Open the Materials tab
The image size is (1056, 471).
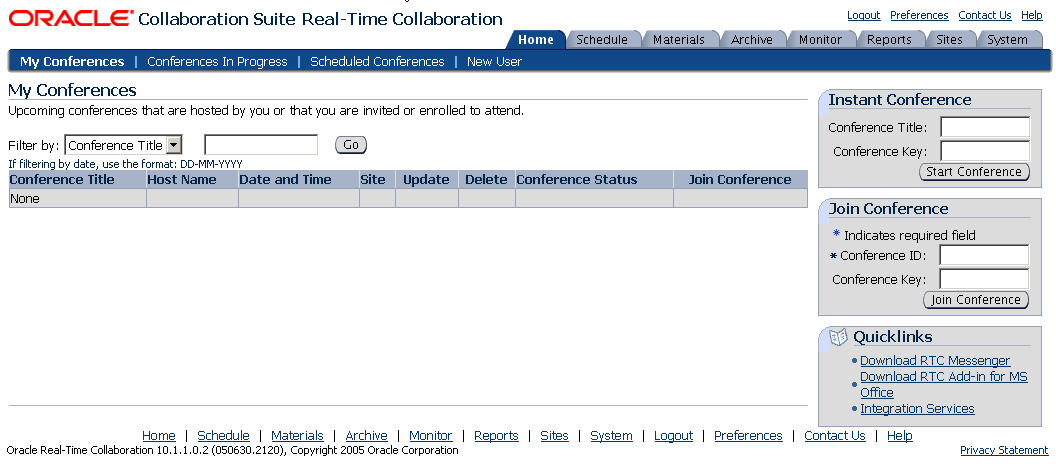click(x=678, y=40)
